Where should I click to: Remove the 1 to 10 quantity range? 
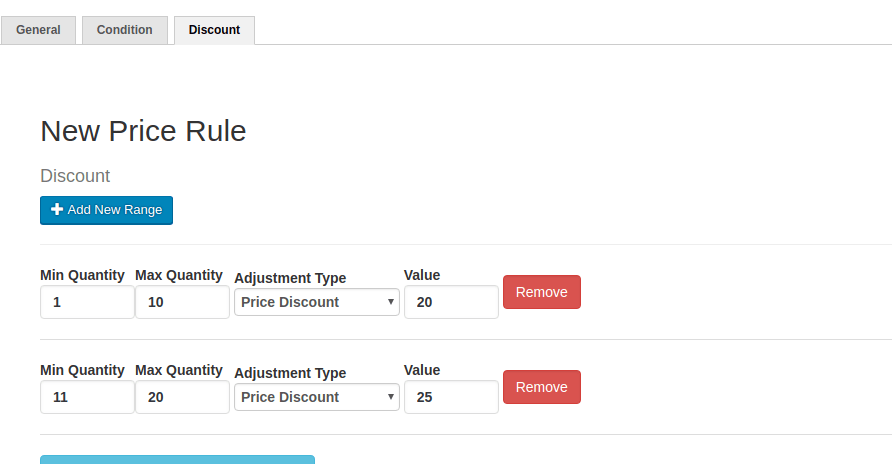(541, 292)
